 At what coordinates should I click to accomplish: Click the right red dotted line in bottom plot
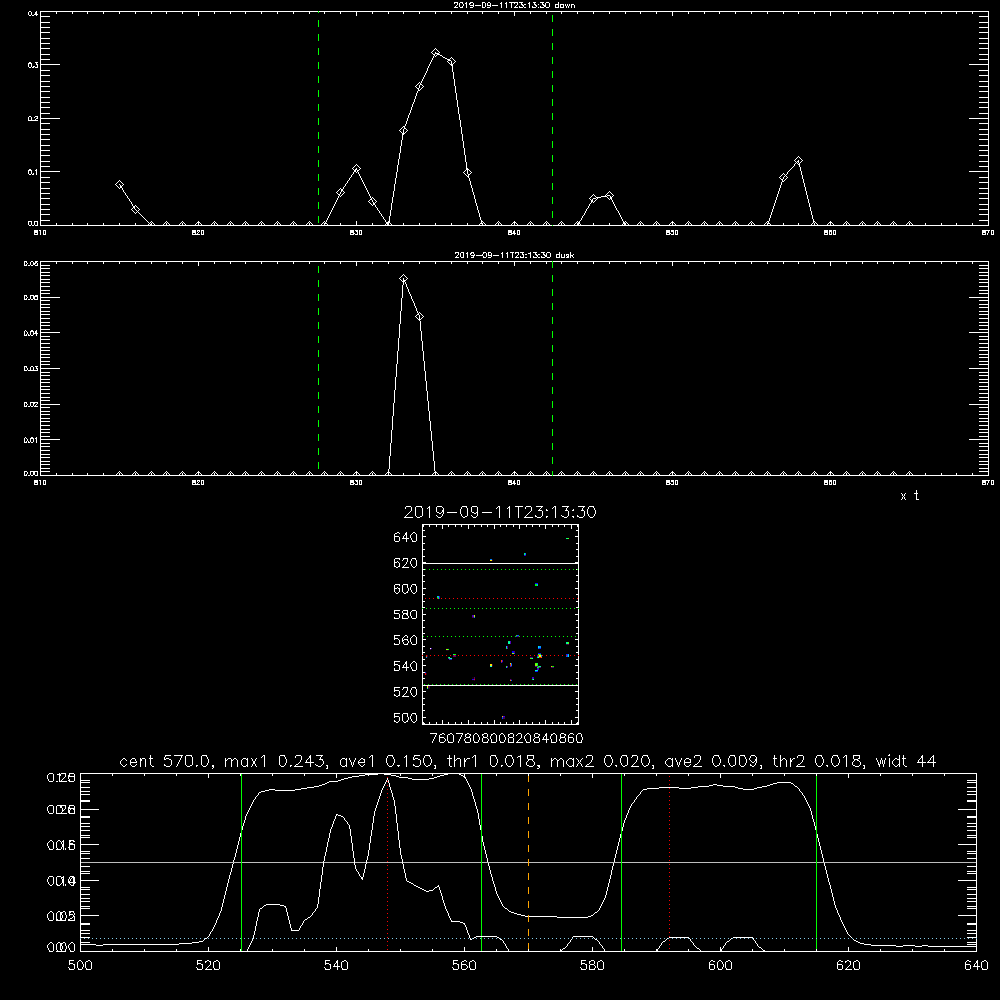click(670, 862)
